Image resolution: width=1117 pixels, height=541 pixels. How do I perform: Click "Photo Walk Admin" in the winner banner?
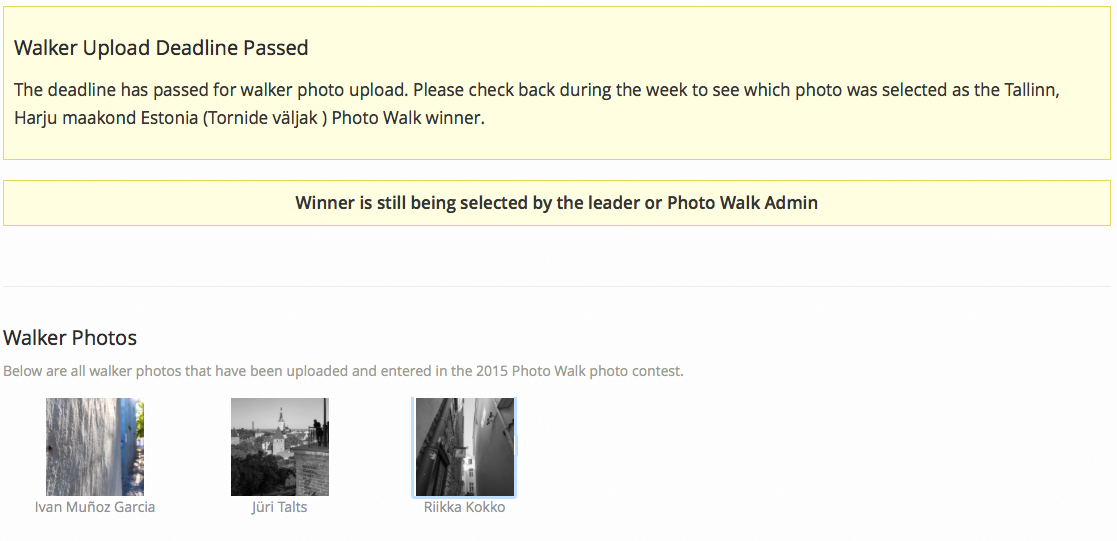point(742,203)
